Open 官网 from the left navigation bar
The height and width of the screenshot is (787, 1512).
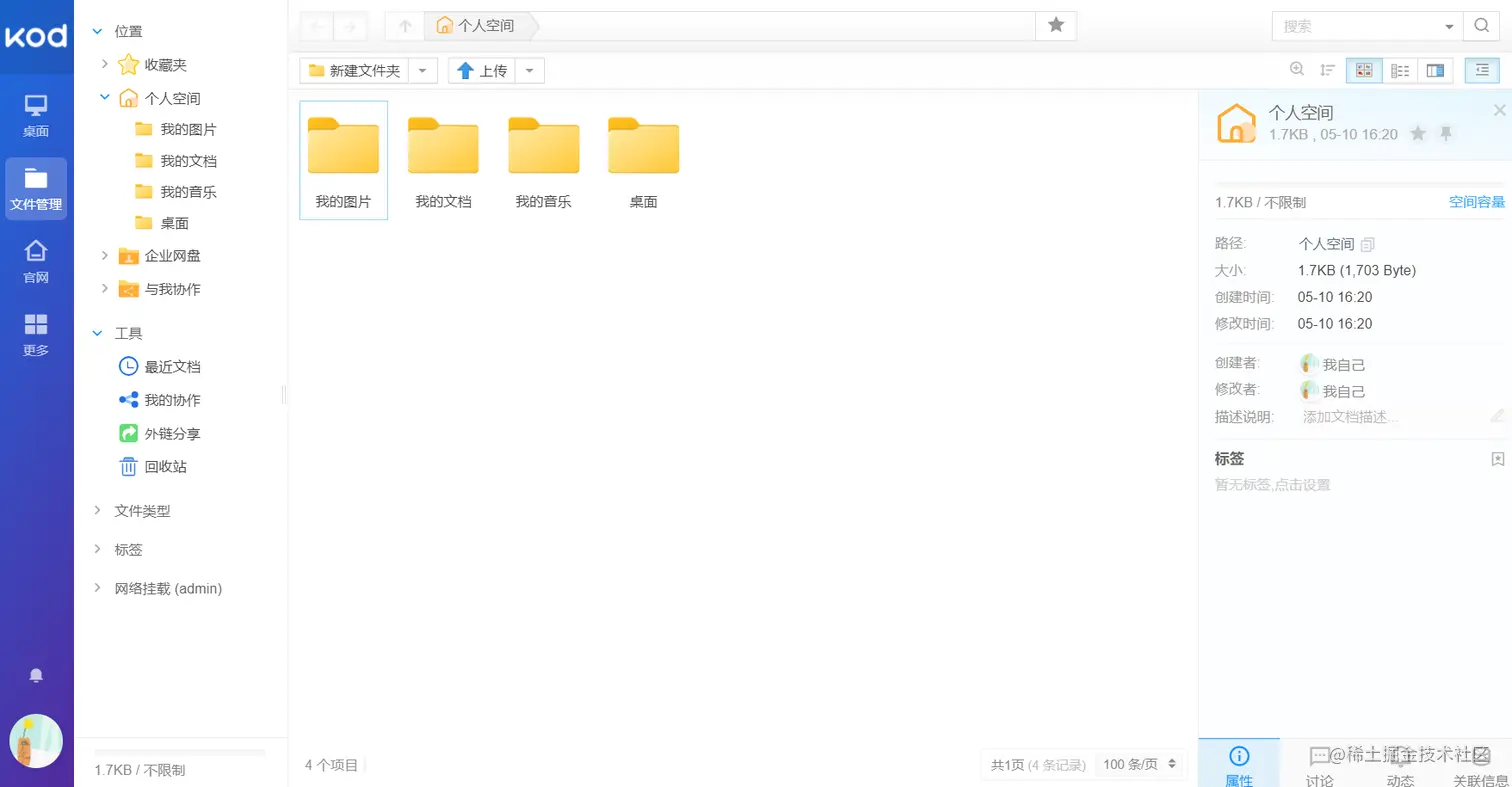point(36,262)
